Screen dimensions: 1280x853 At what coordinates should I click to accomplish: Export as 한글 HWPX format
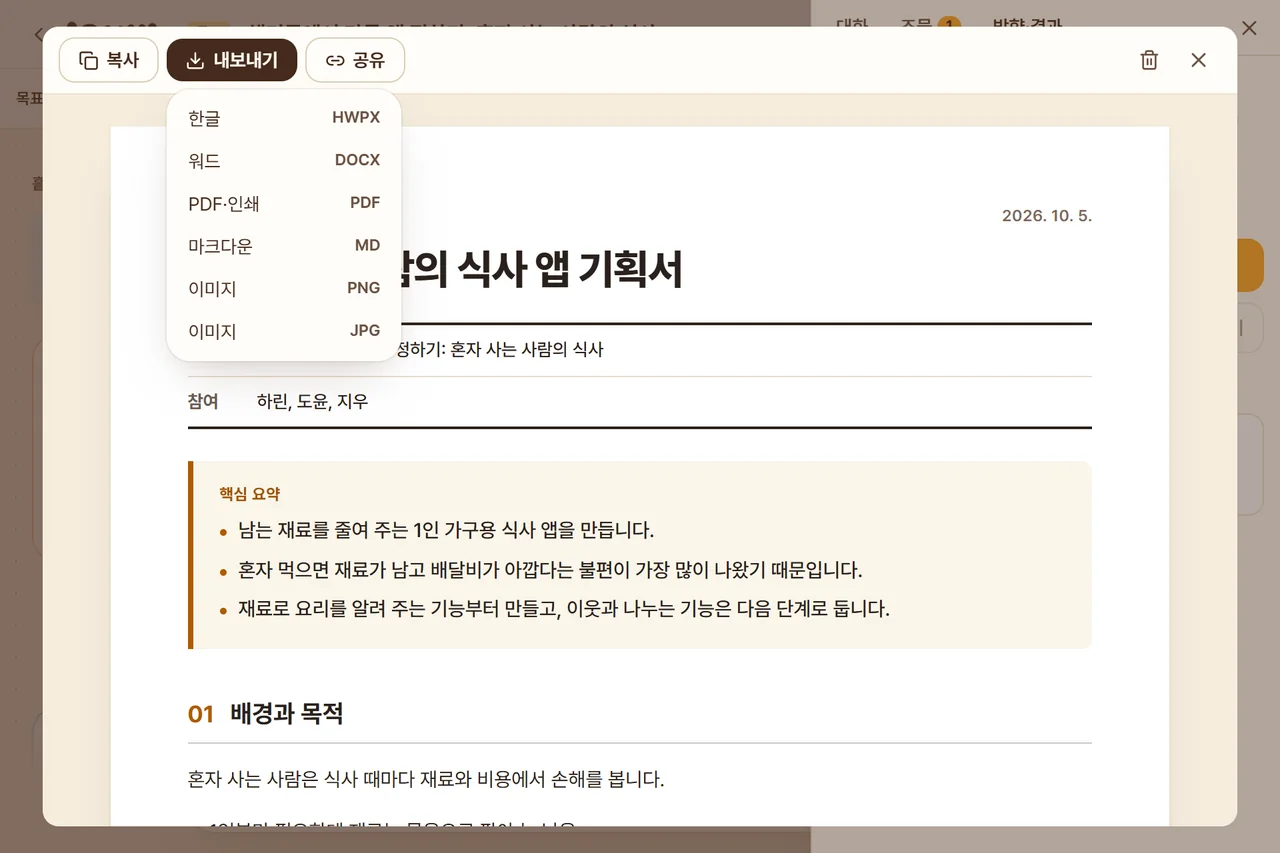(284, 118)
